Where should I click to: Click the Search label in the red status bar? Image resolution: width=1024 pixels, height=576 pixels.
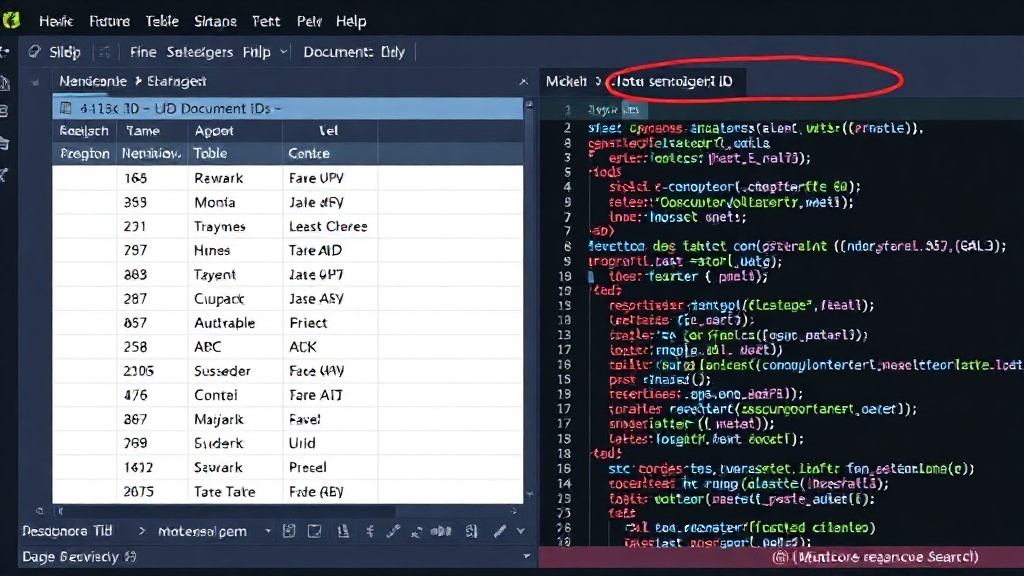coord(951,557)
